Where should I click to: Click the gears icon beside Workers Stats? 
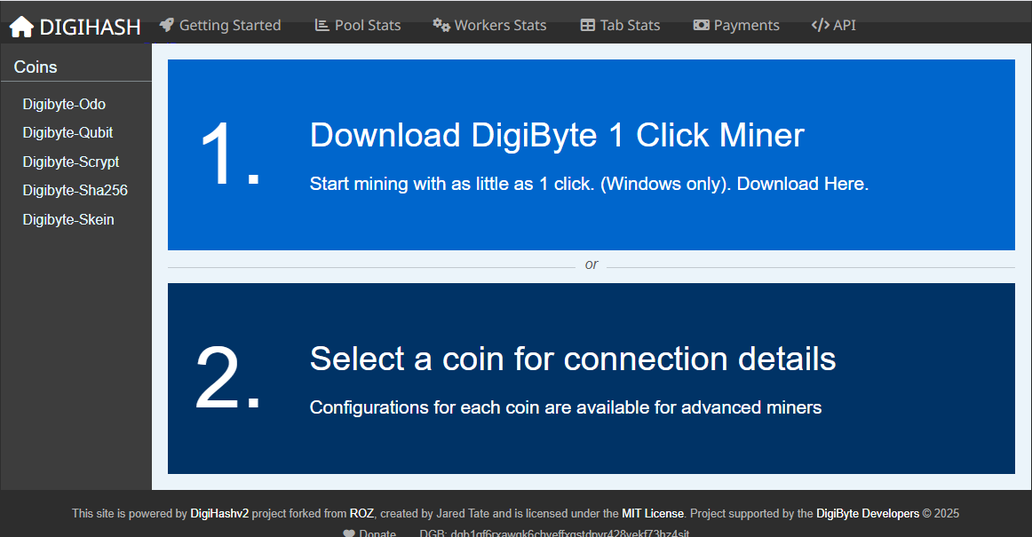(x=441, y=25)
